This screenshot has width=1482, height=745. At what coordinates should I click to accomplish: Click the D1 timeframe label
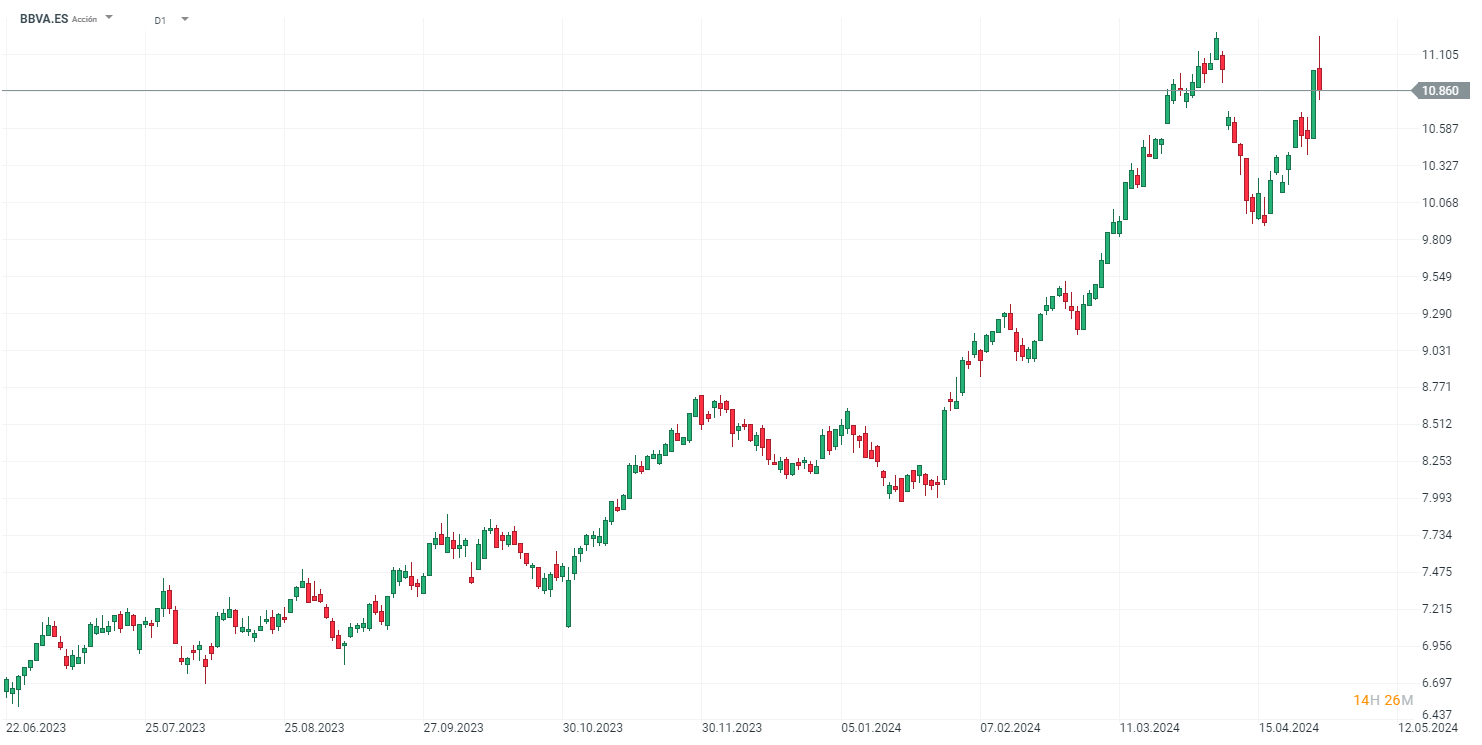[x=160, y=20]
